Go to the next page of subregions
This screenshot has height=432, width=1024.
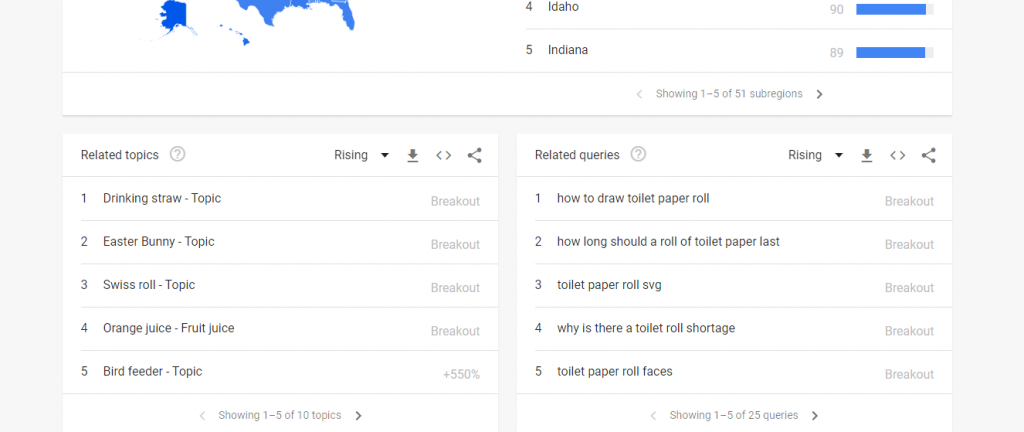click(x=820, y=94)
